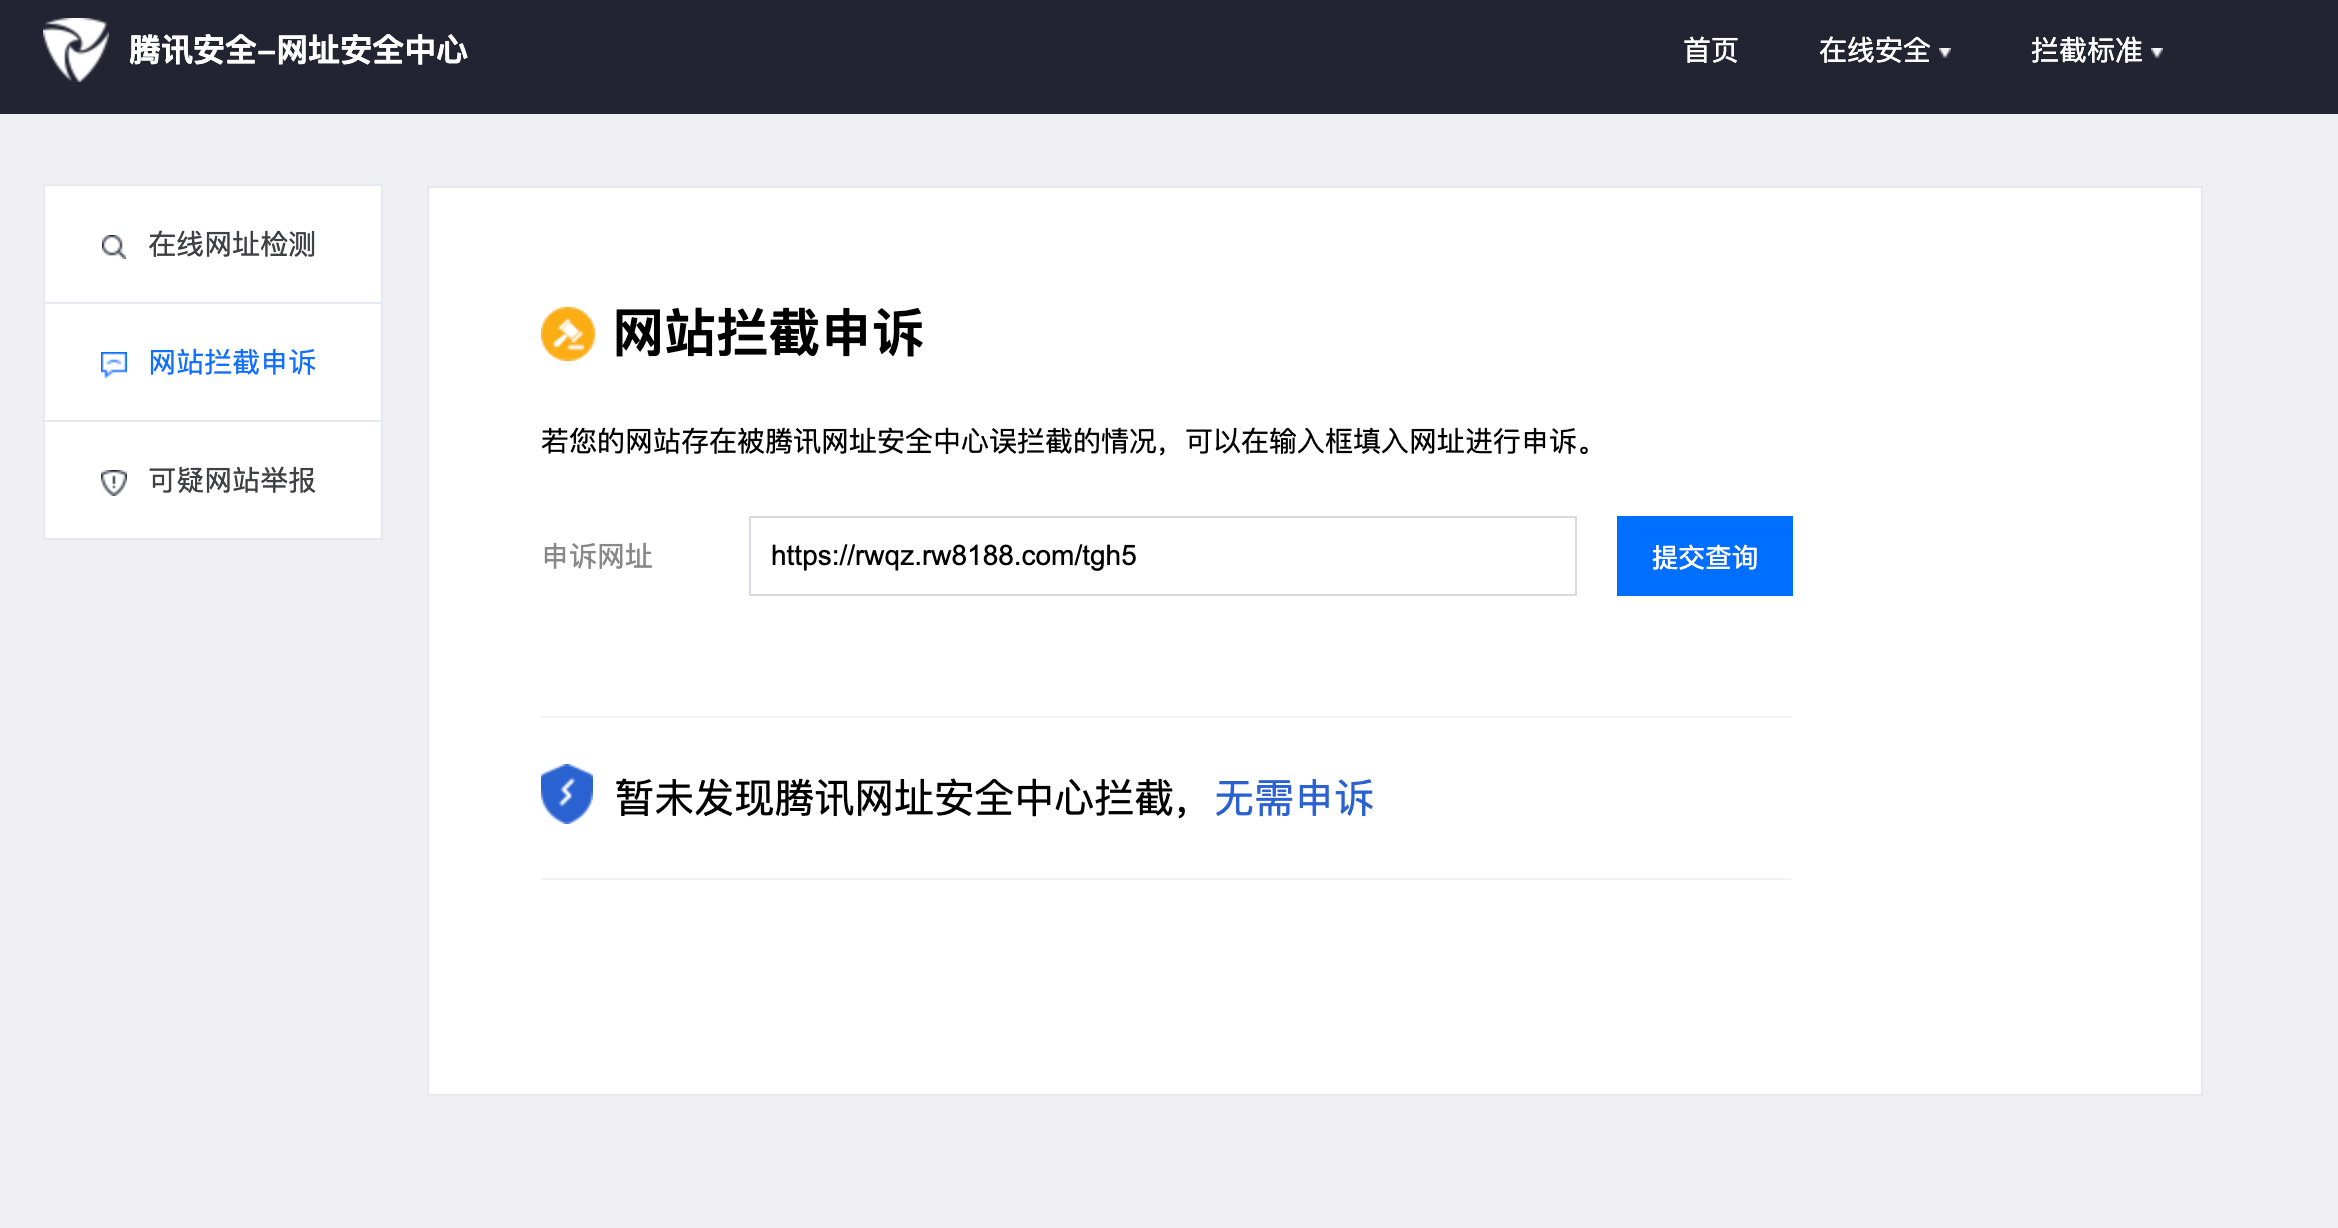This screenshot has width=2338, height=1228.
Task: Click the Tencent Security shield logo
Action: (x=75, y=50)
